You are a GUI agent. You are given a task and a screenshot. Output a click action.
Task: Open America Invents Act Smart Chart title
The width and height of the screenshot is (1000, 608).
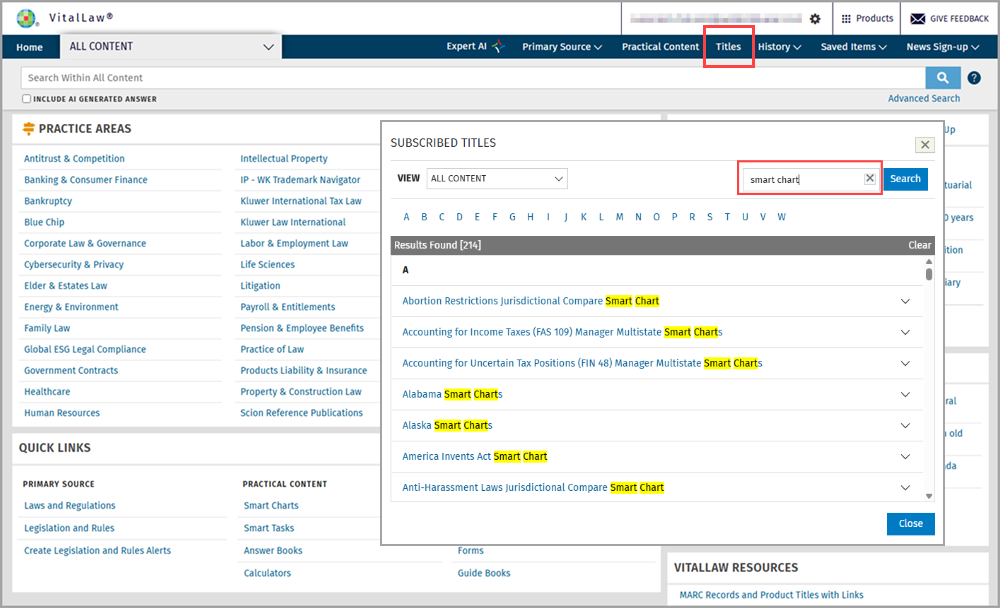point(474,457)
